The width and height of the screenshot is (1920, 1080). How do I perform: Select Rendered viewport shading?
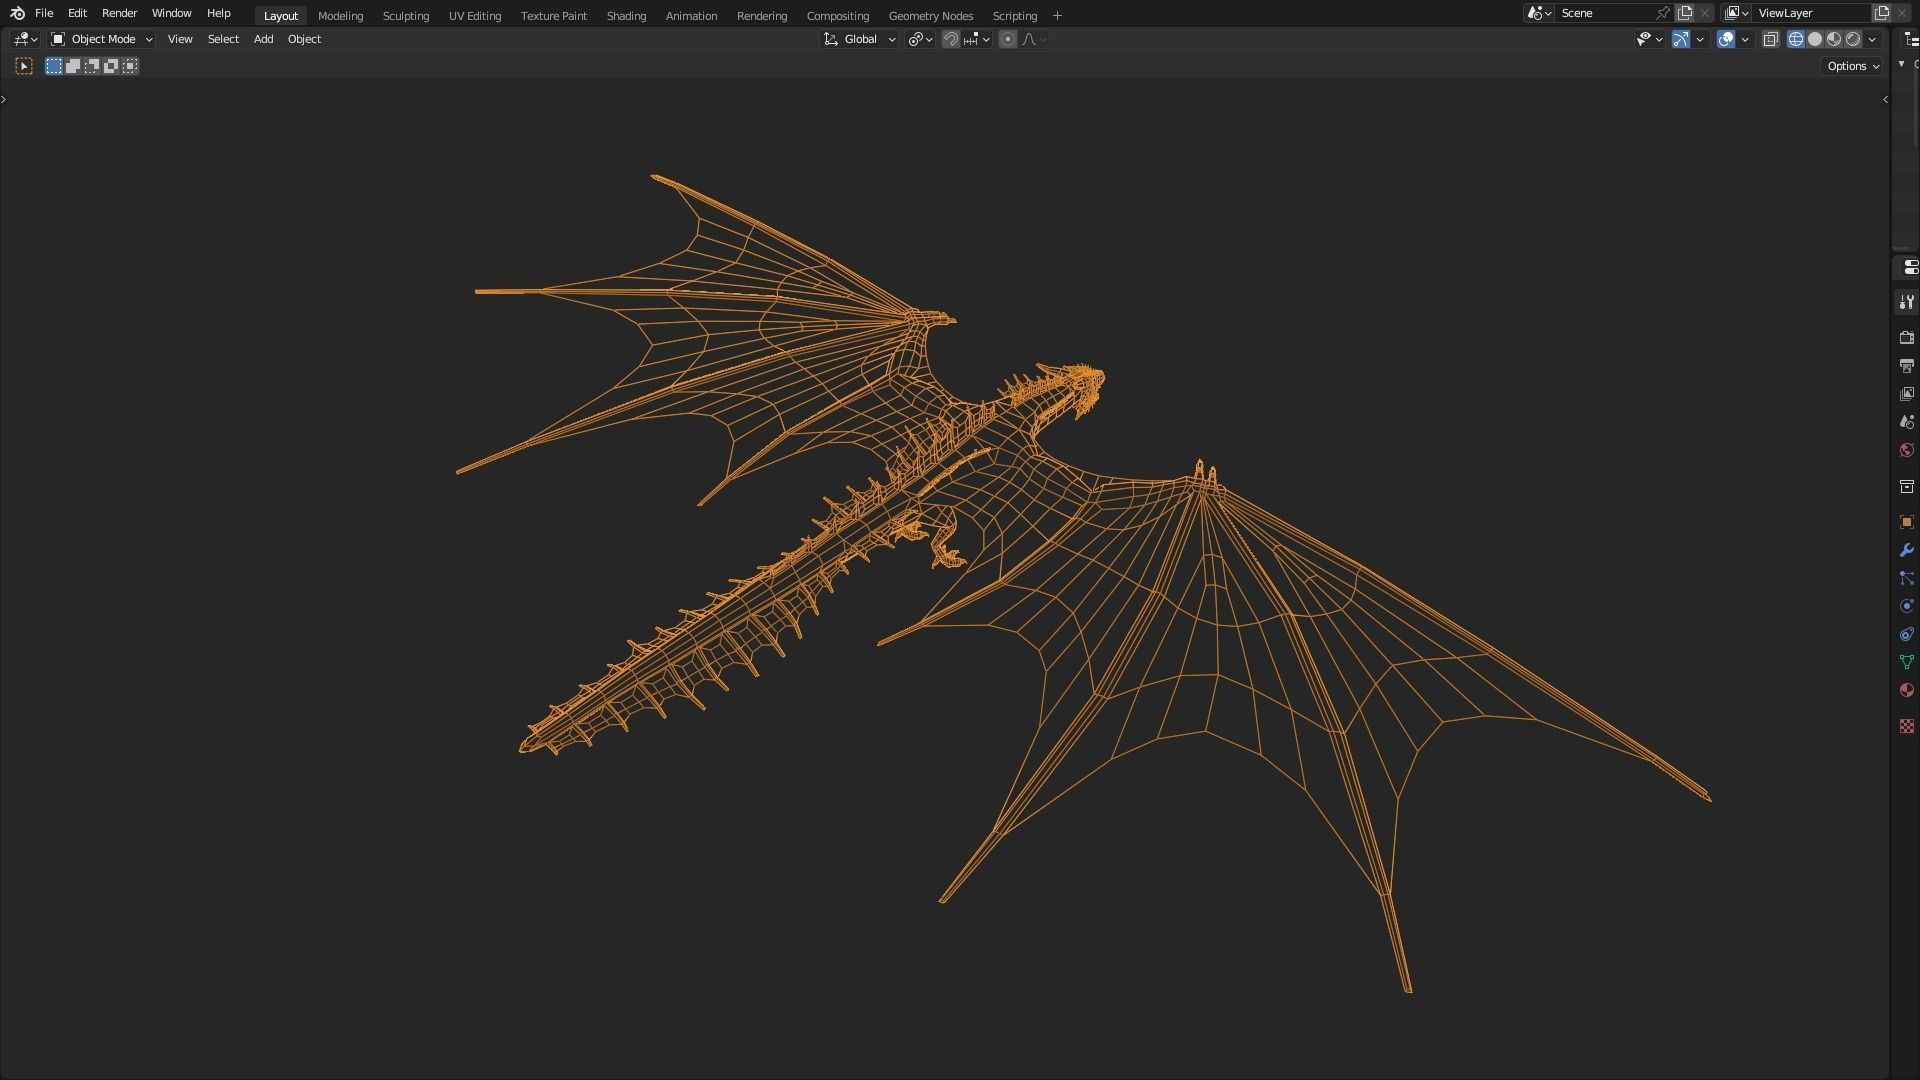pyautogui.click(x=1853, y=39)
